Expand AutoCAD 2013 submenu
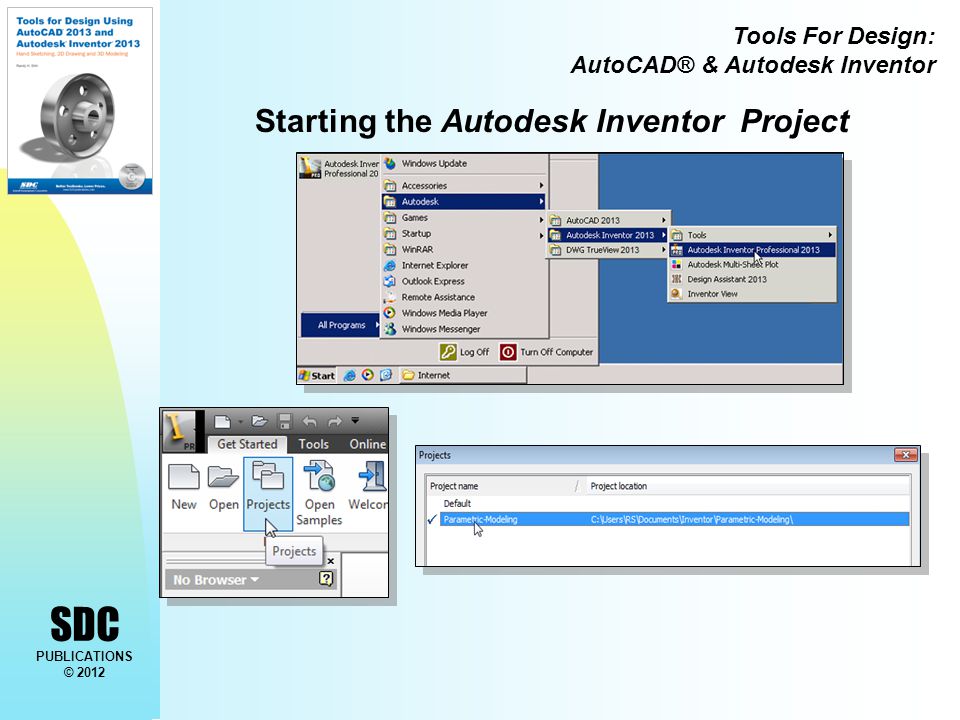 coord(608,220)
